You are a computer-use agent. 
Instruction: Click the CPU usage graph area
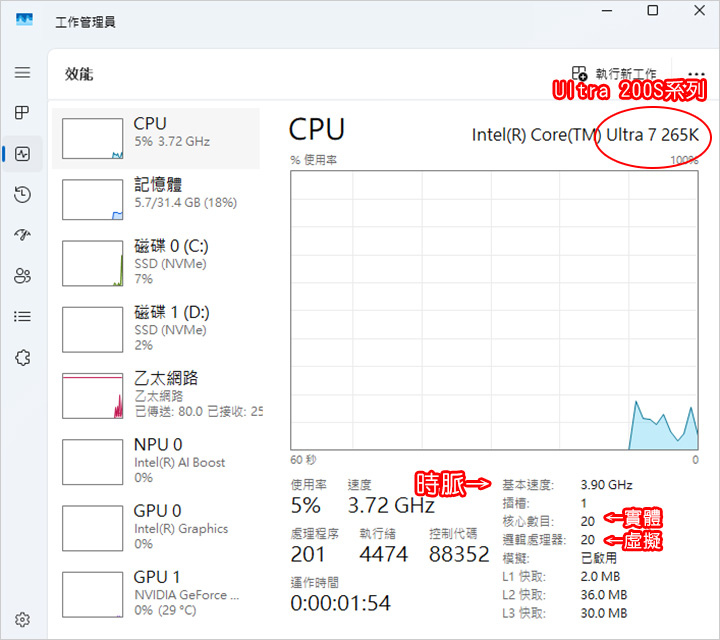[x=494, y=310]
